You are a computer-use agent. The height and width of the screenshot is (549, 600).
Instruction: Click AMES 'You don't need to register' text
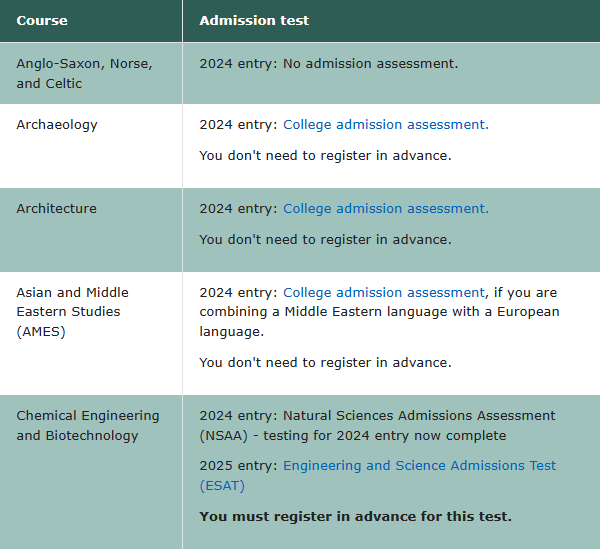tap(325, 363)
